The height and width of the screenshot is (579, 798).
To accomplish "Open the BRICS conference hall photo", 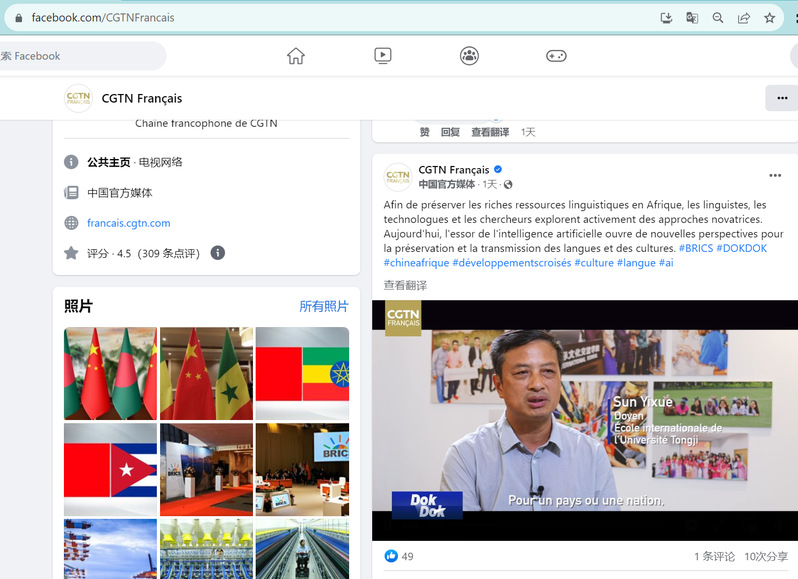I will tap(302, 470).
